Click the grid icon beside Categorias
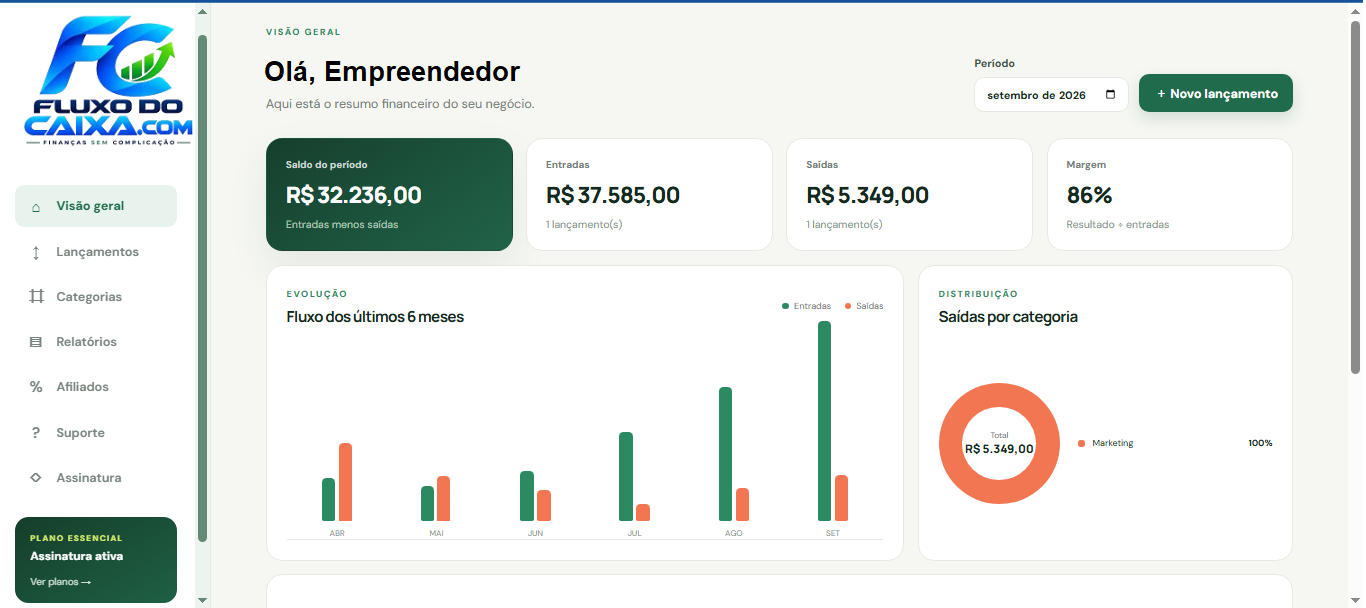The image size is (1366, 608). pyautogui.click(x=36, y=297)
